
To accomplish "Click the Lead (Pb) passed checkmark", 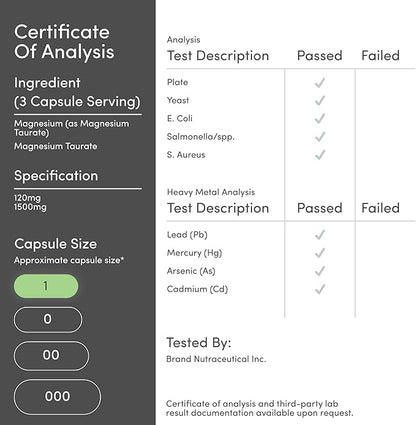I will pos(320,235).
